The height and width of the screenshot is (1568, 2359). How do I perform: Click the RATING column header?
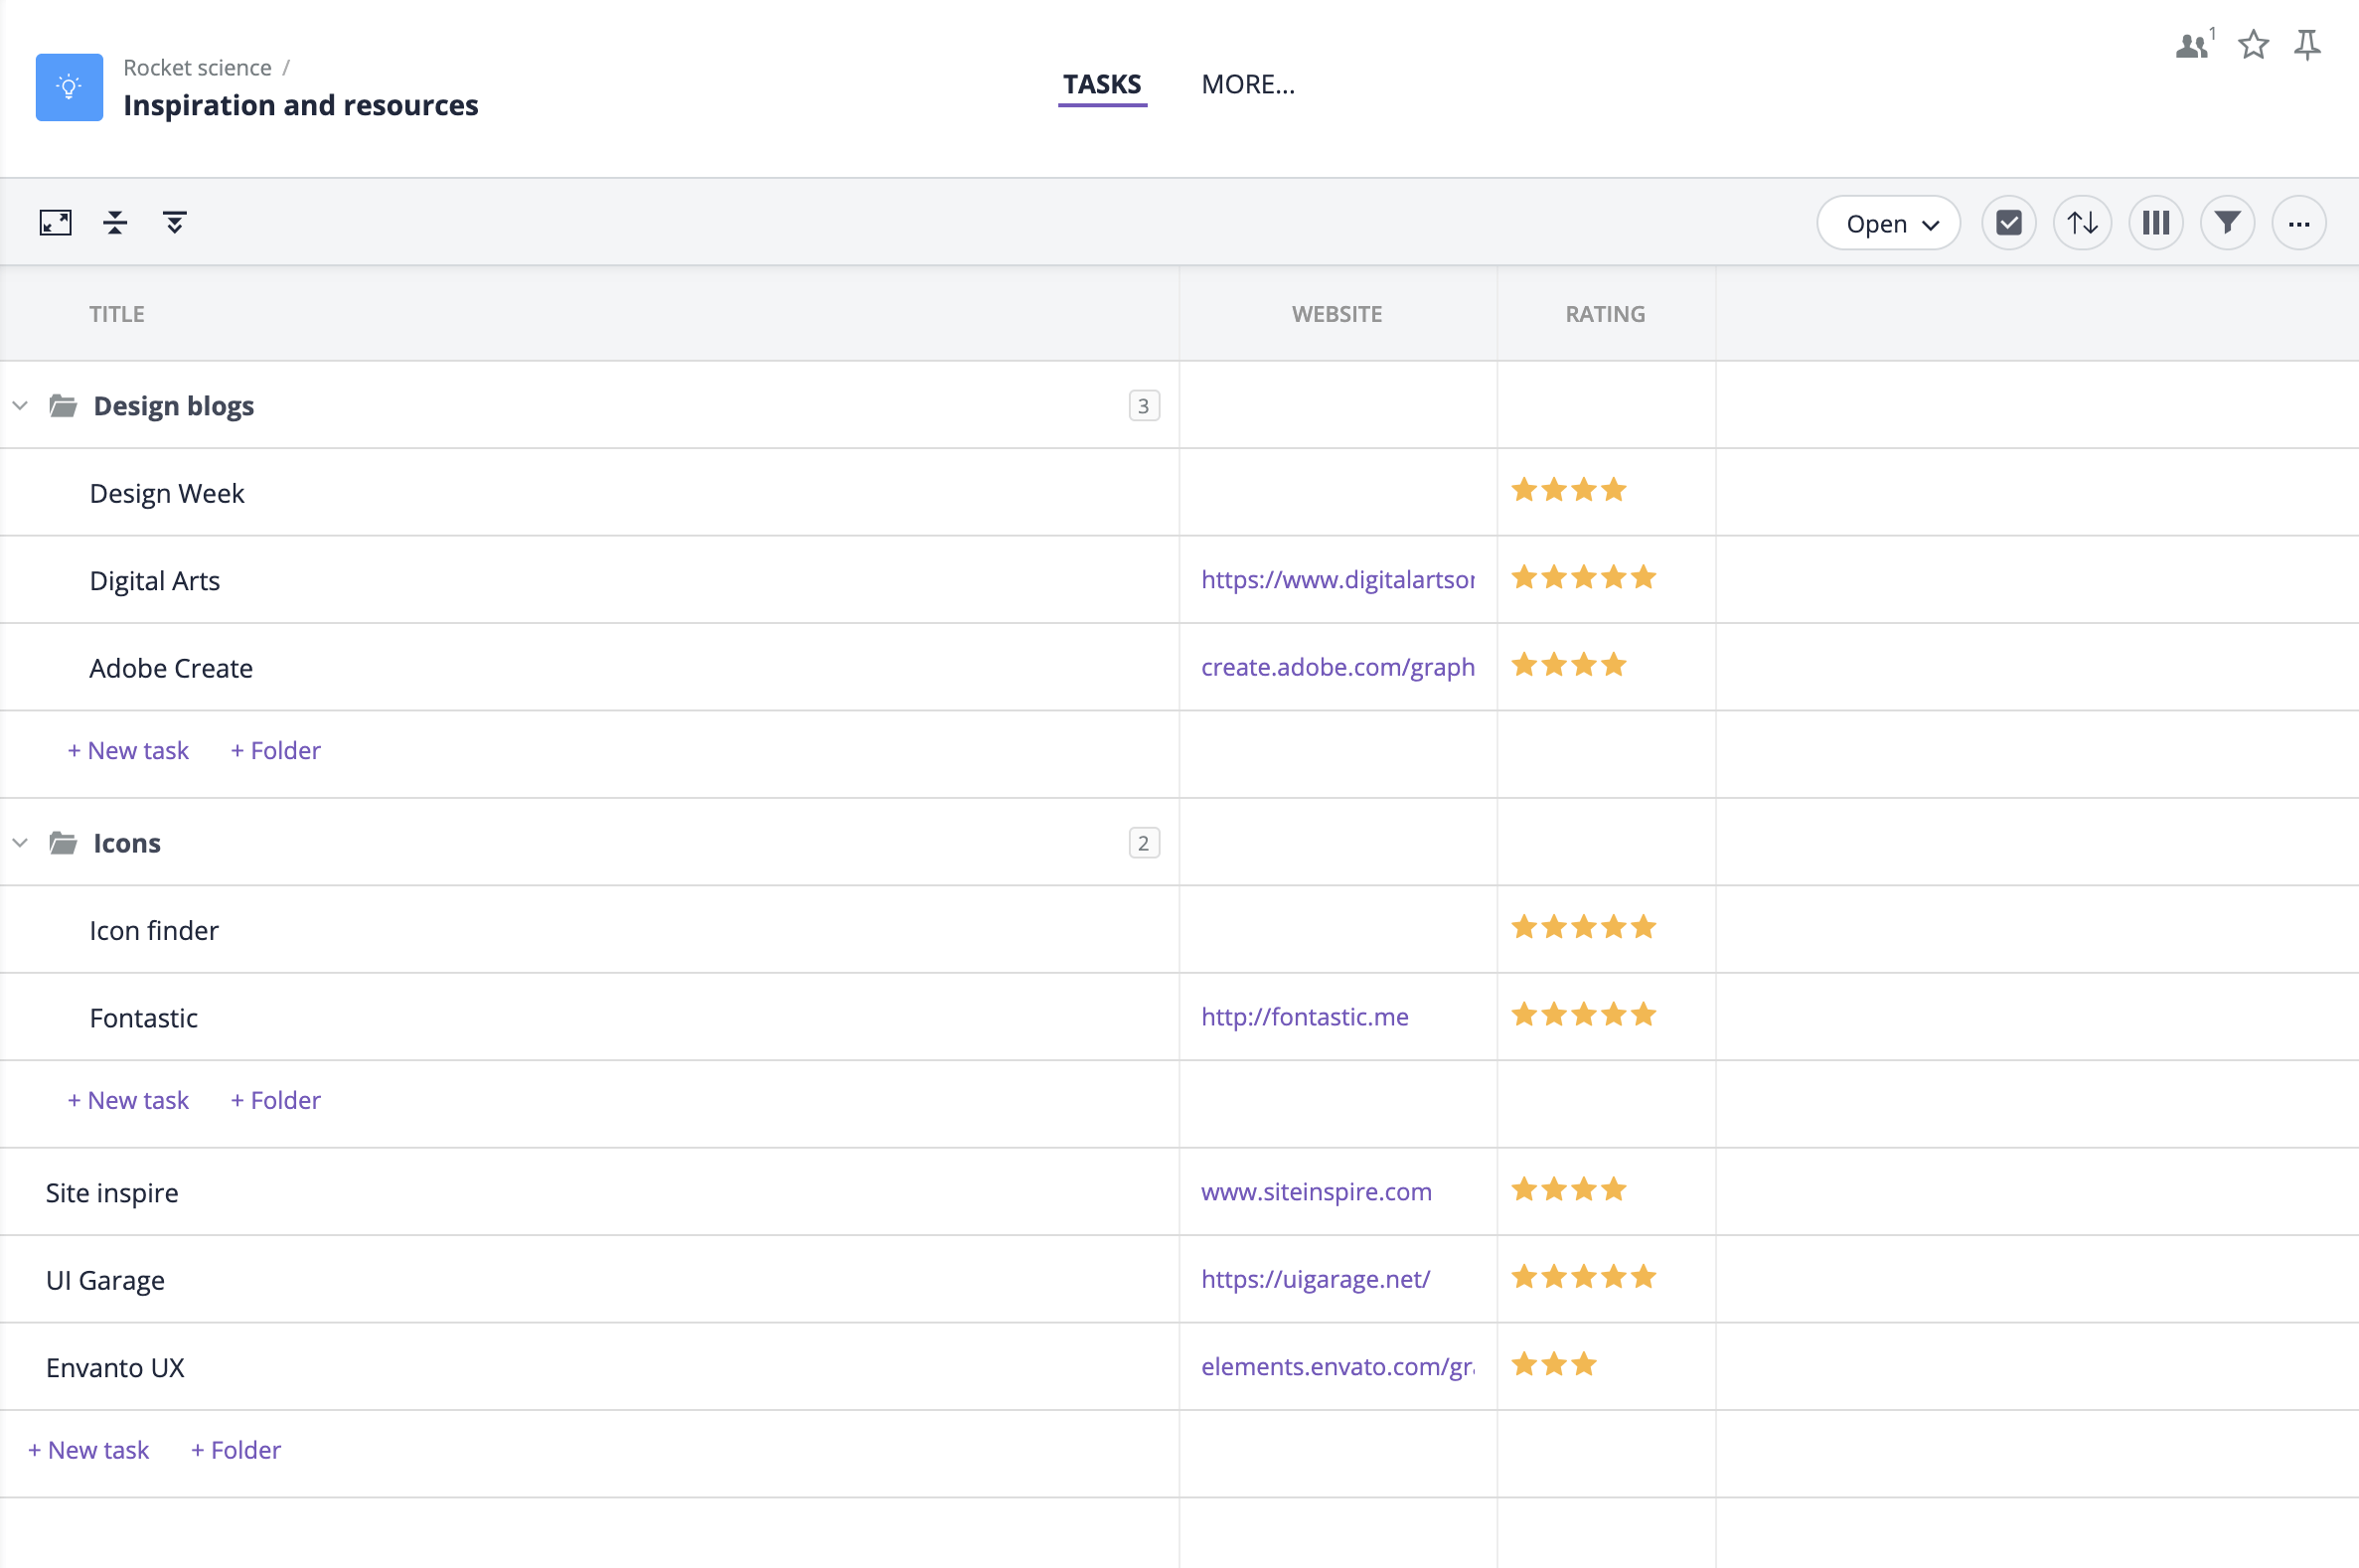(1605, 314)
